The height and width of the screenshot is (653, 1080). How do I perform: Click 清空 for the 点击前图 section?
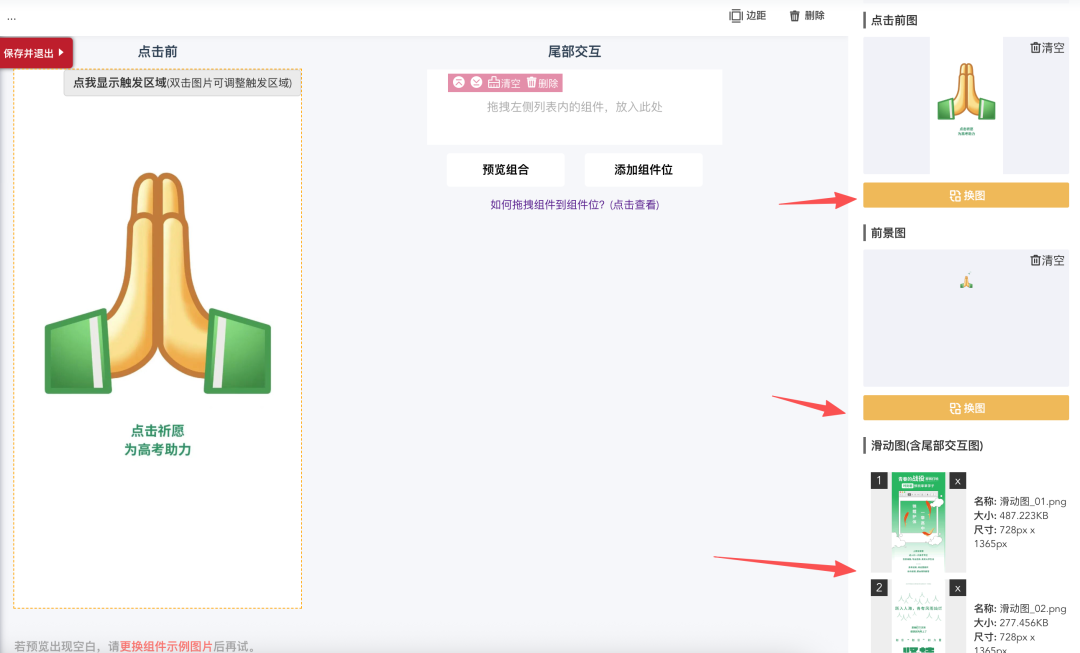pyautogui.click(x=1047, y=48)
